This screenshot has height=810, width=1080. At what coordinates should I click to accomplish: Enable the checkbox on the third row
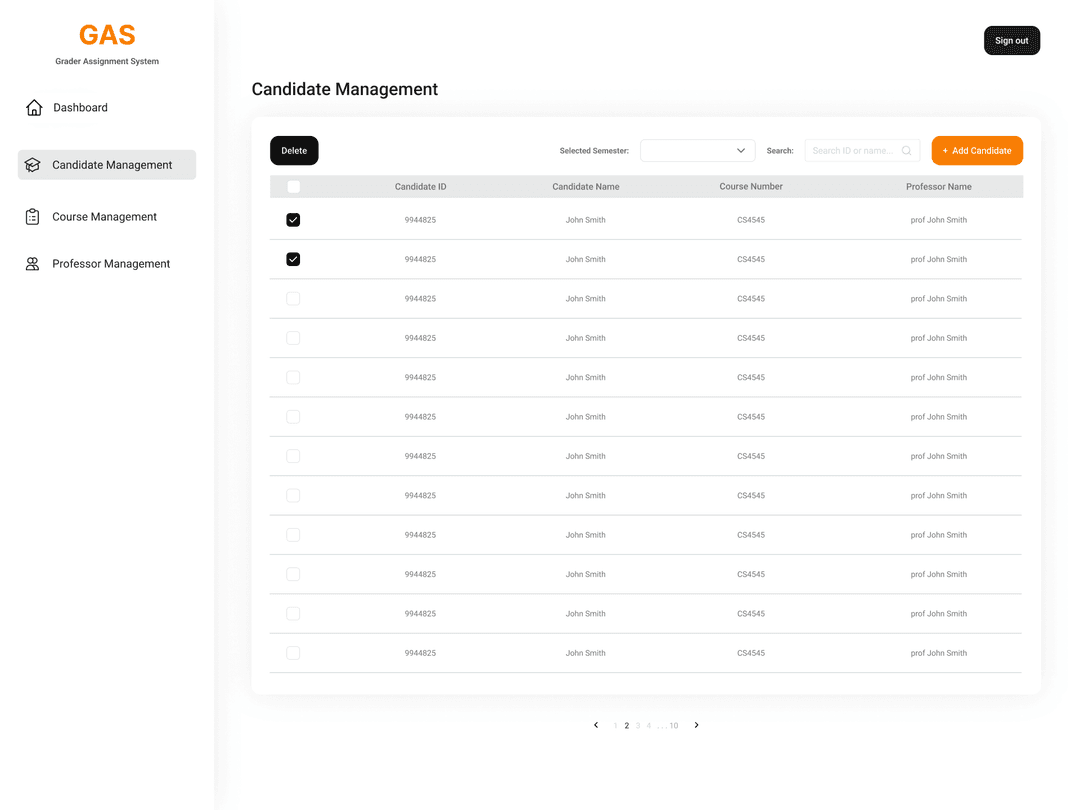(293, 298)
